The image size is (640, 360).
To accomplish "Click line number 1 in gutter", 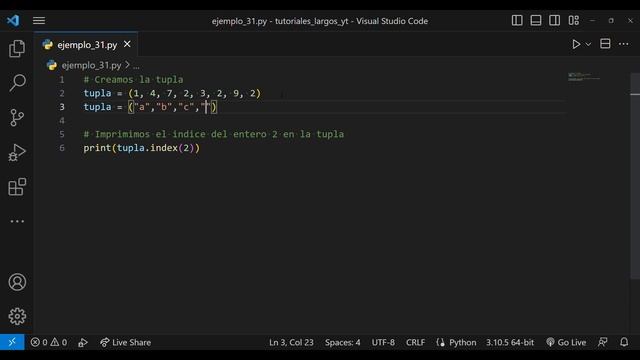I will [x=62, y=80].
